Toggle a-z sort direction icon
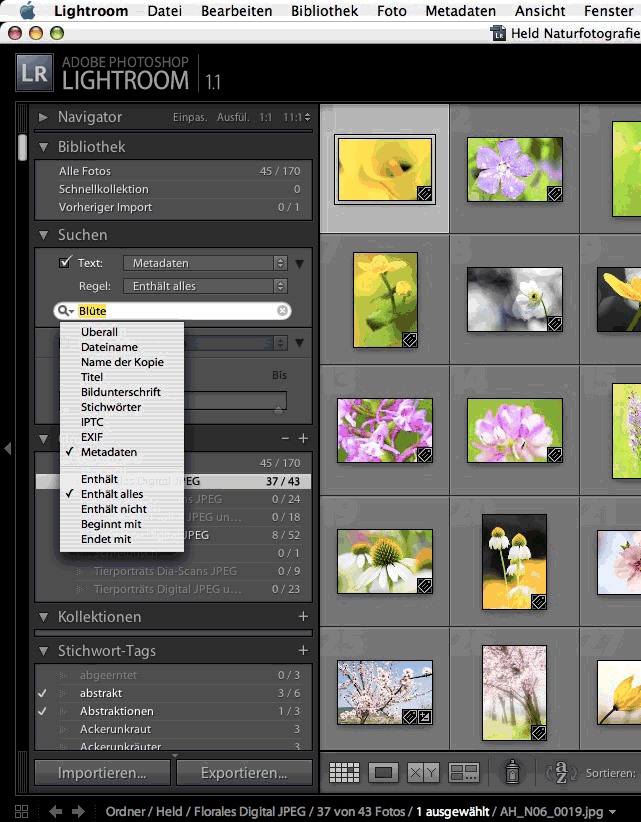641x822 pixels. (x=561, y=772)
